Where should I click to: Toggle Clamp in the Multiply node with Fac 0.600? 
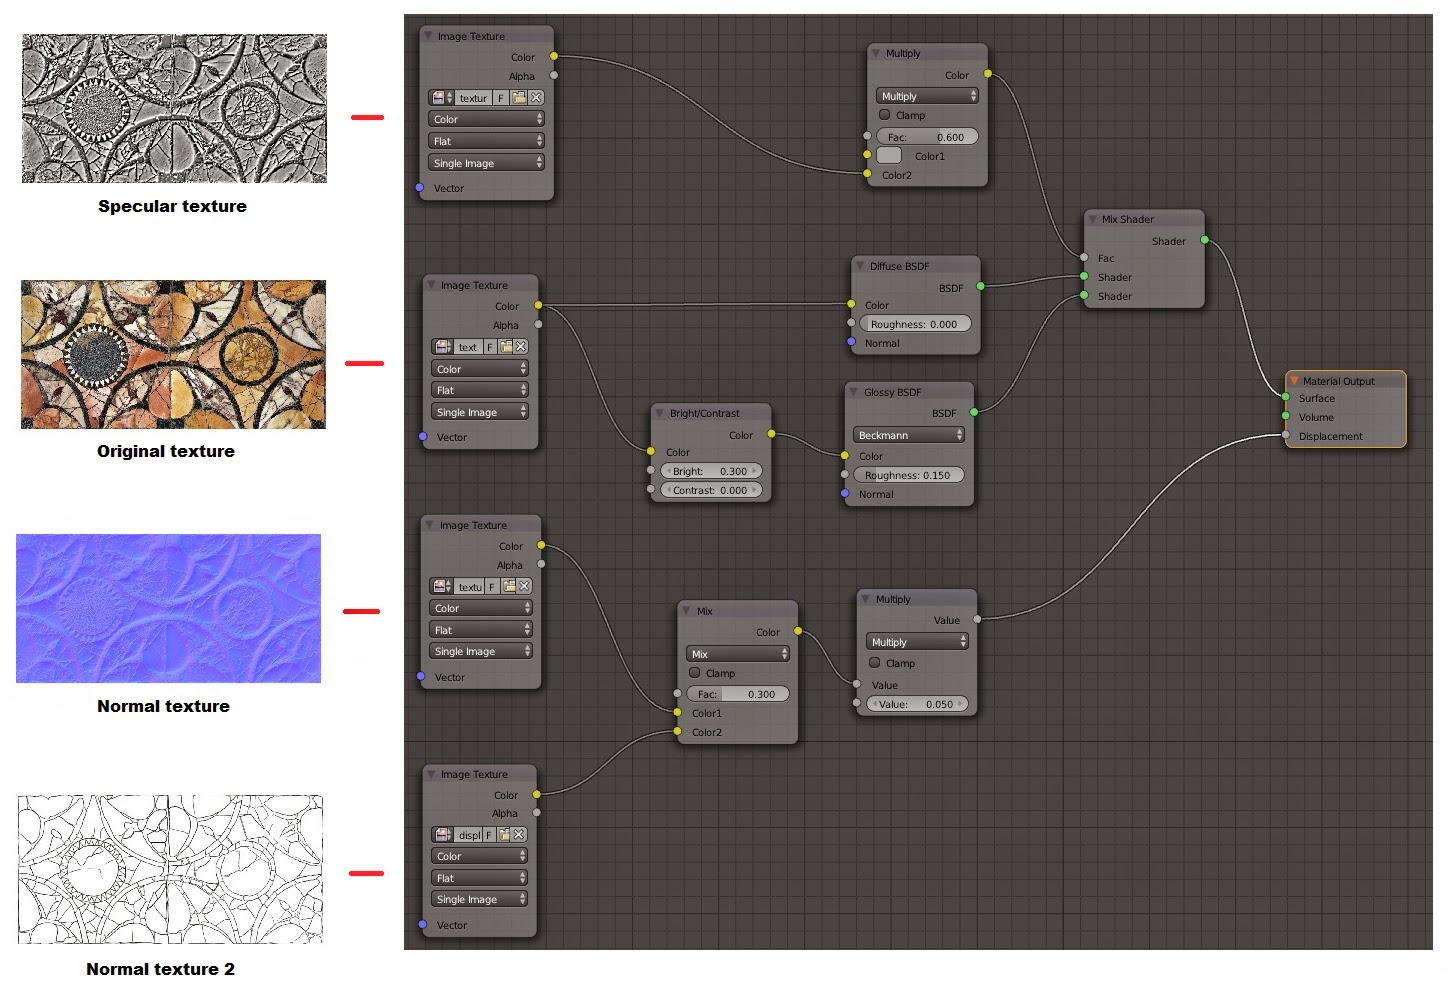tap(885, 115)
